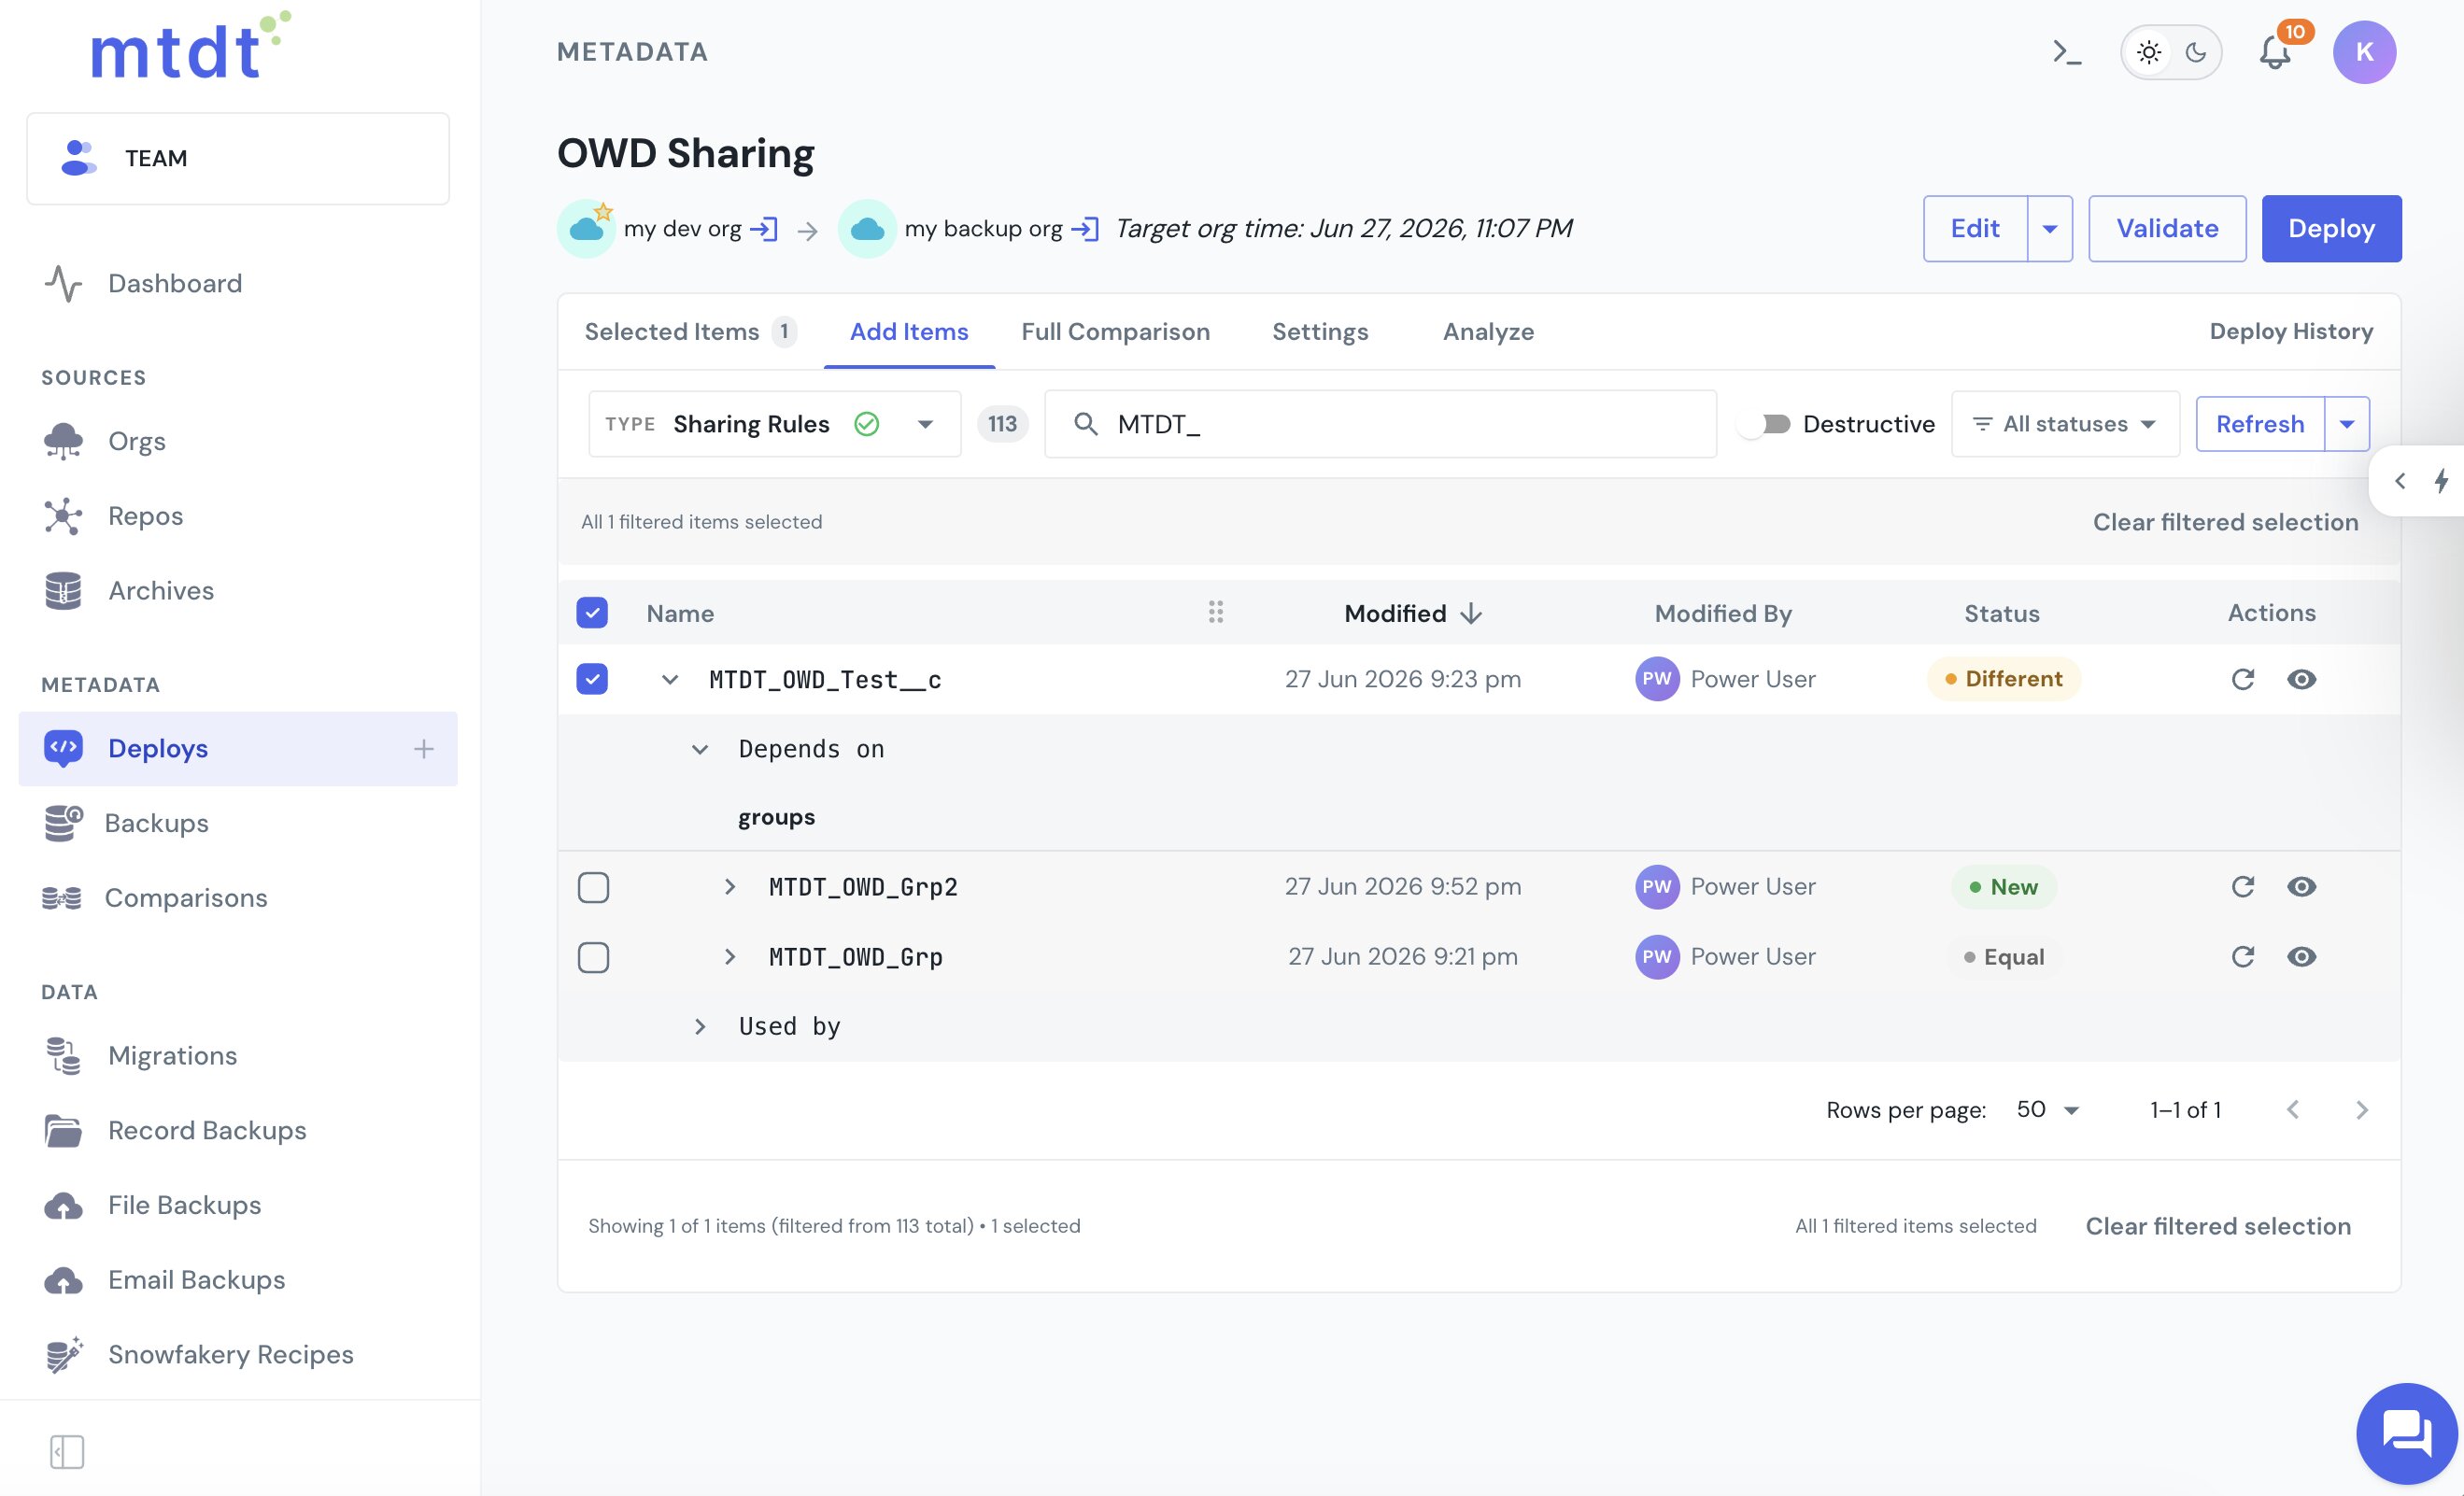2464x1496 pixels.
Task: Open Deploys in sidebar
Action: (238, 748)
